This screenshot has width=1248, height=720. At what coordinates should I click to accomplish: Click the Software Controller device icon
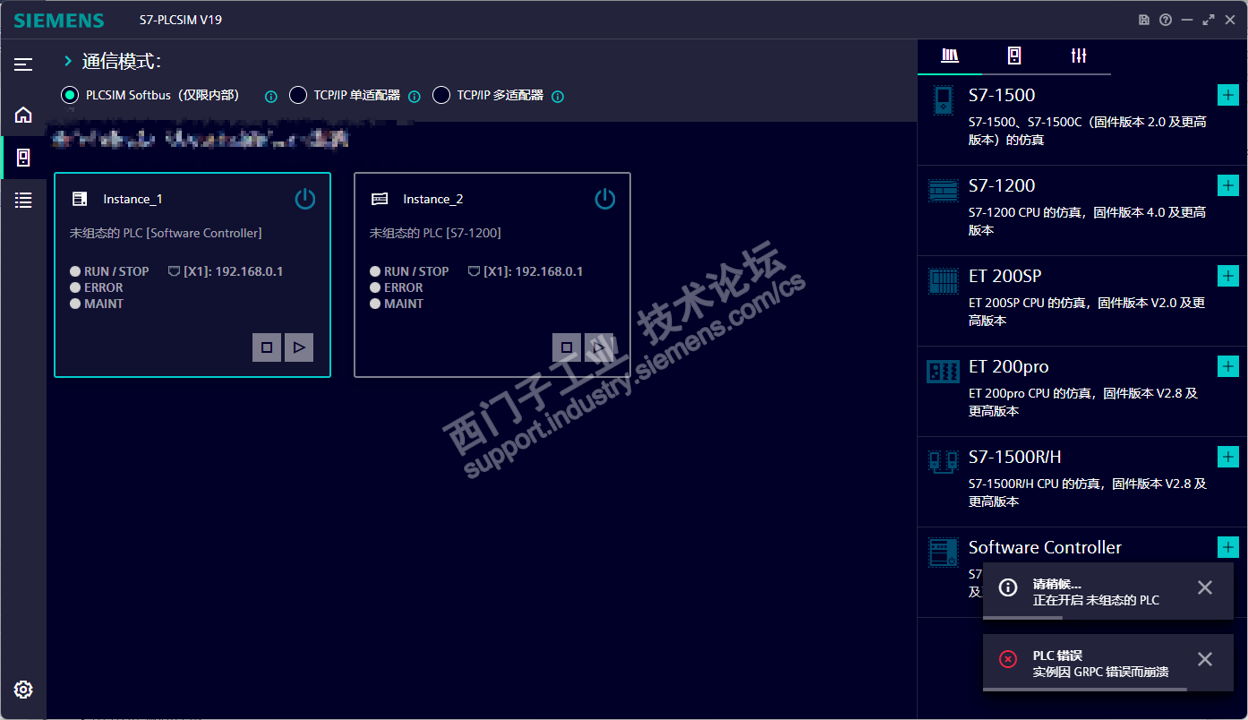[x=943, y=552]
